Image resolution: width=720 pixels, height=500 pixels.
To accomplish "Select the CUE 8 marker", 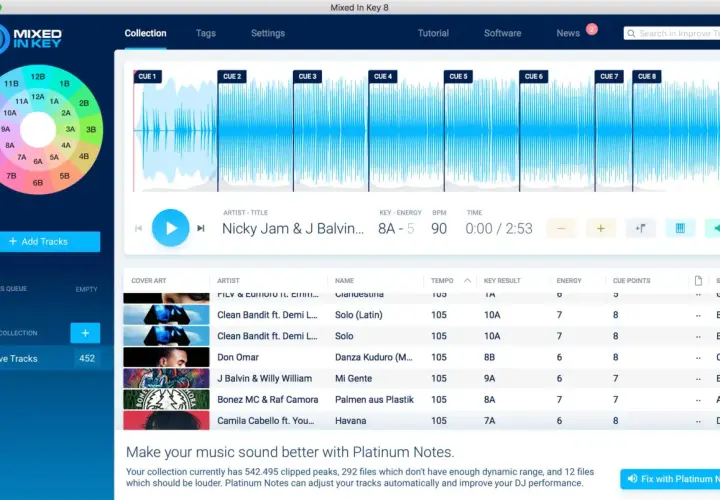I will (647, 76).
